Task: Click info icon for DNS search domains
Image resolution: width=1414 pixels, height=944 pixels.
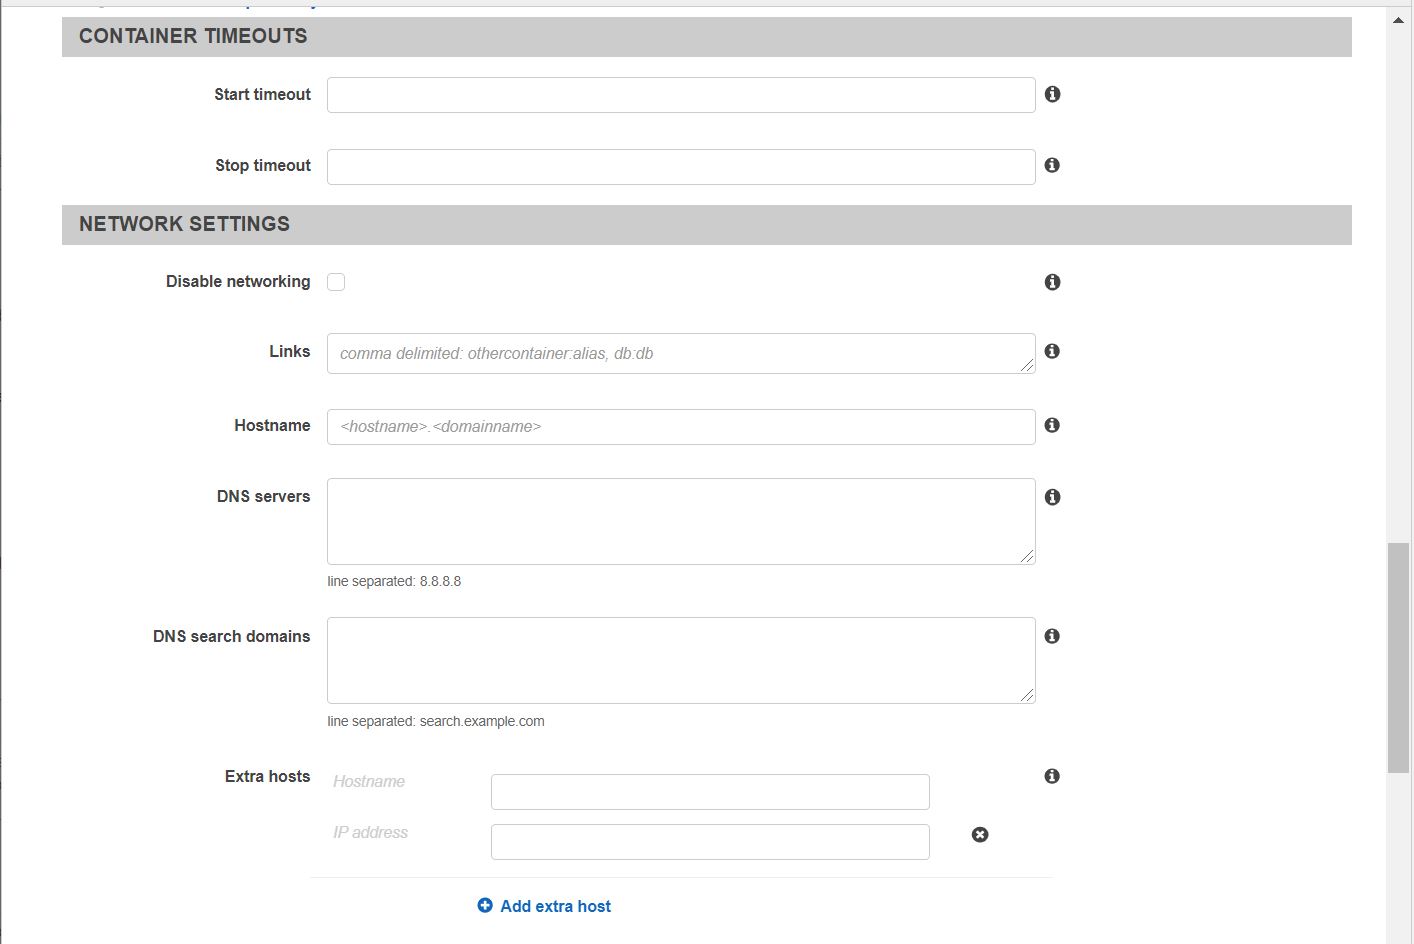Action: [x=1052, y=636]
